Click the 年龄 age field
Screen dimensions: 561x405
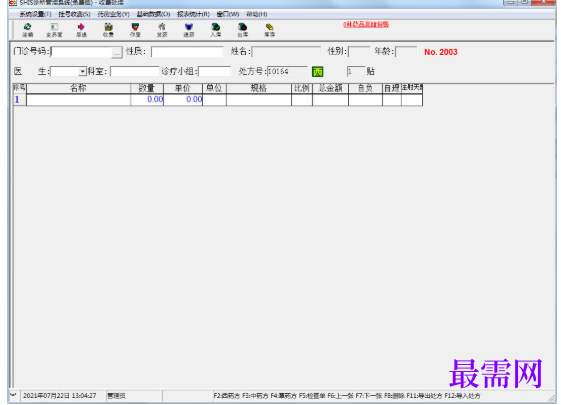click(x=406, y=52)
